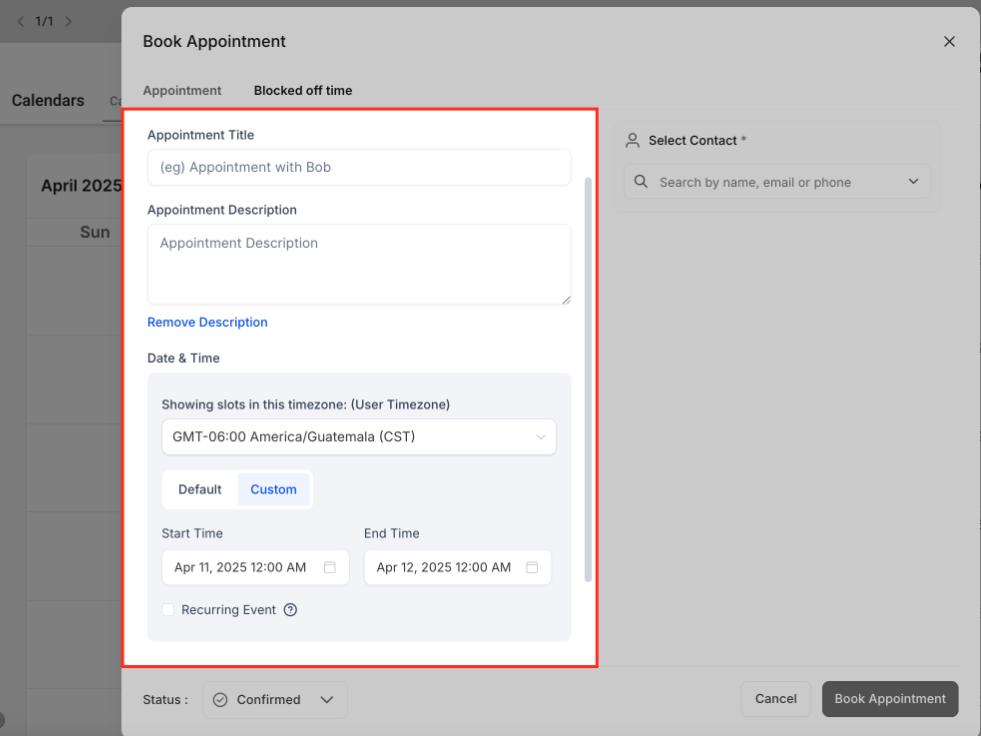Image resolution: width=981 pixels, height=736 pixels.
Task: Go to previous page arrow
Action: [x=21, y=21]
